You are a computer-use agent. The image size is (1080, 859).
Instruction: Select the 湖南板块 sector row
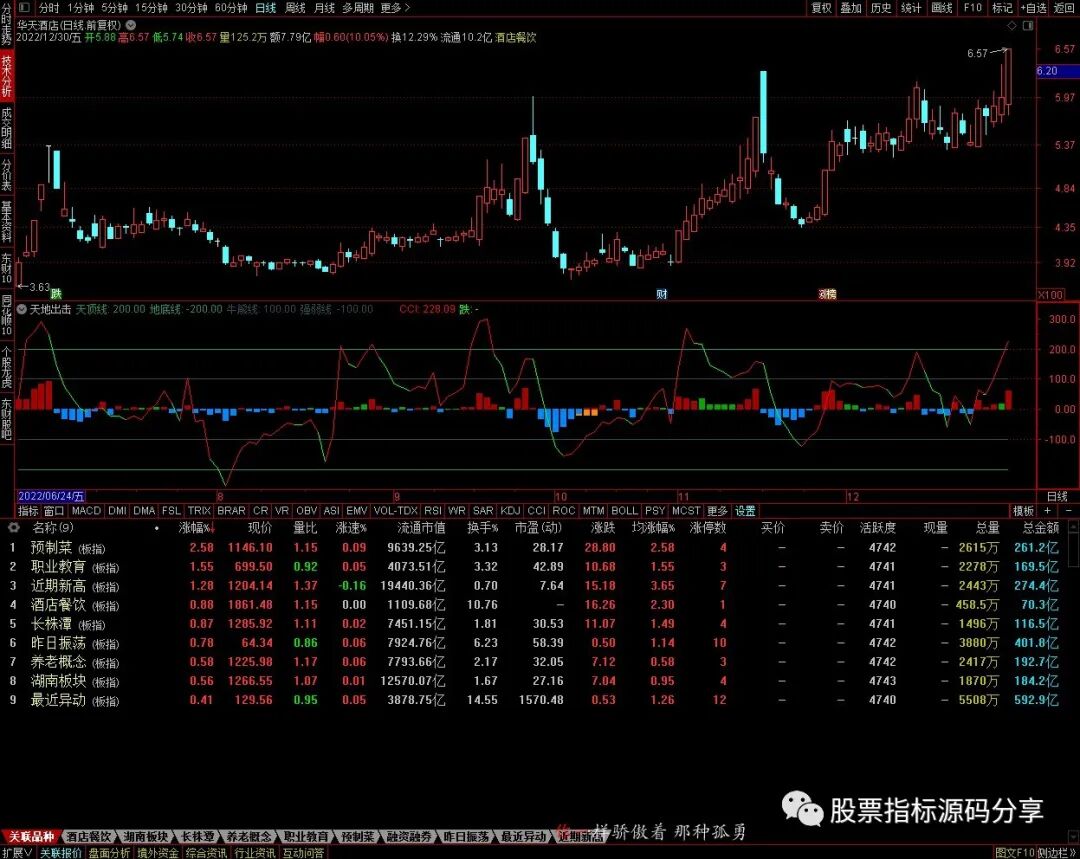[x=536, y=681]
